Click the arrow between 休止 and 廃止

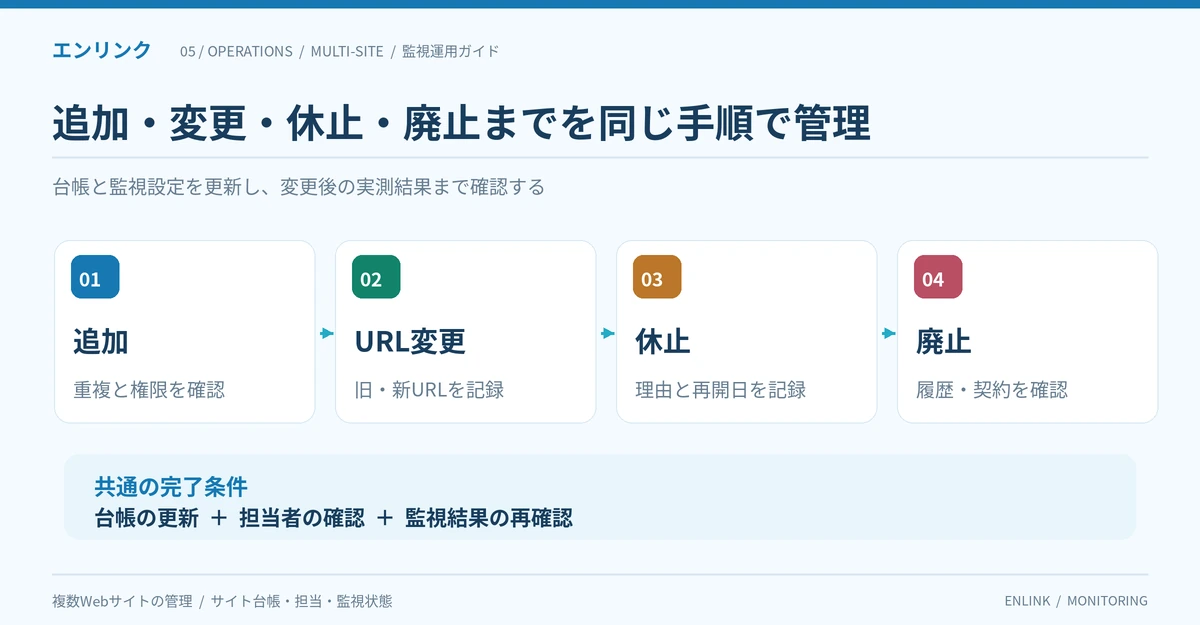click(x=888, y=334)
